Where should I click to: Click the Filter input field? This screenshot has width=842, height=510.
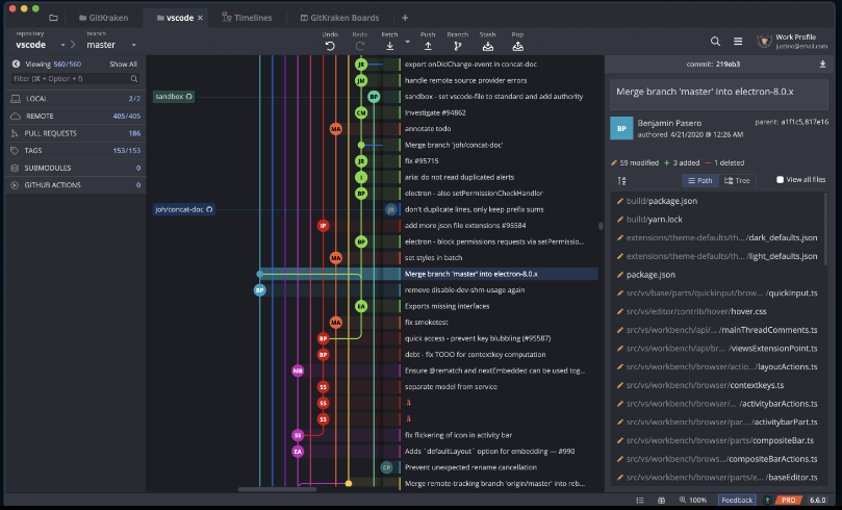[75, 78]
